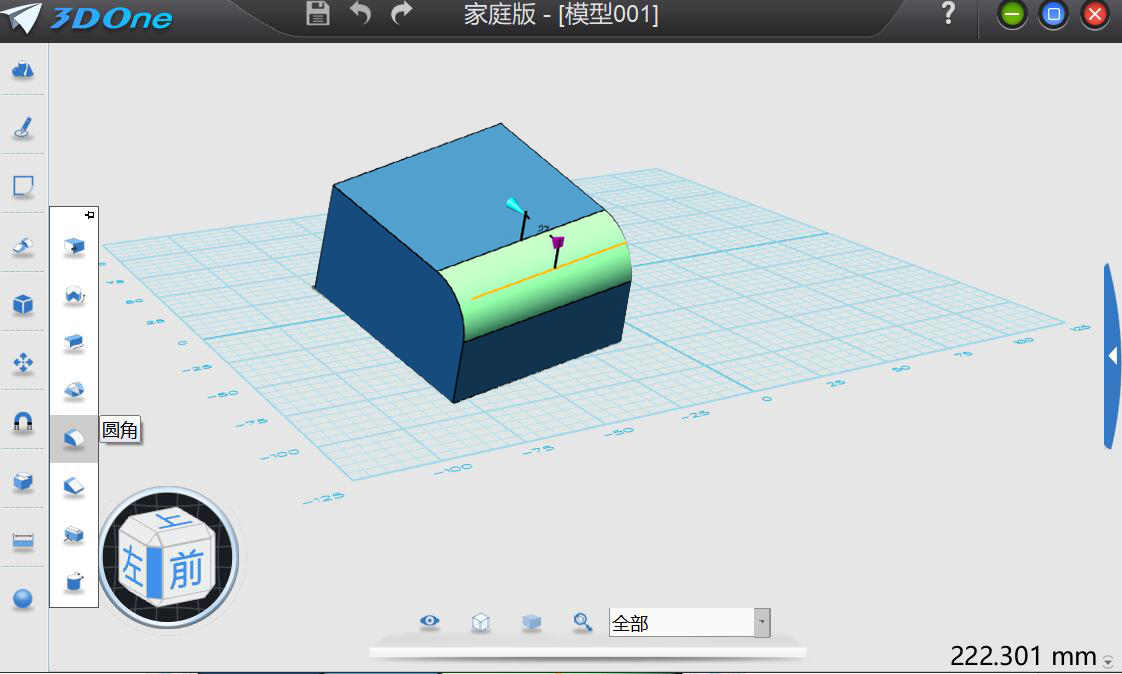Select the basic solids cube icon in sidebar

coord(22,304)
